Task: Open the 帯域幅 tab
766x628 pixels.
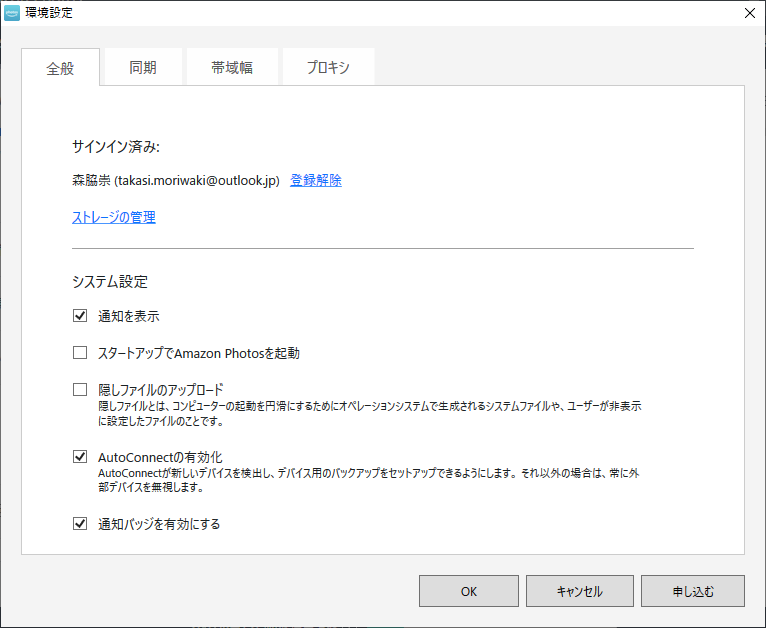Action: 232,67
